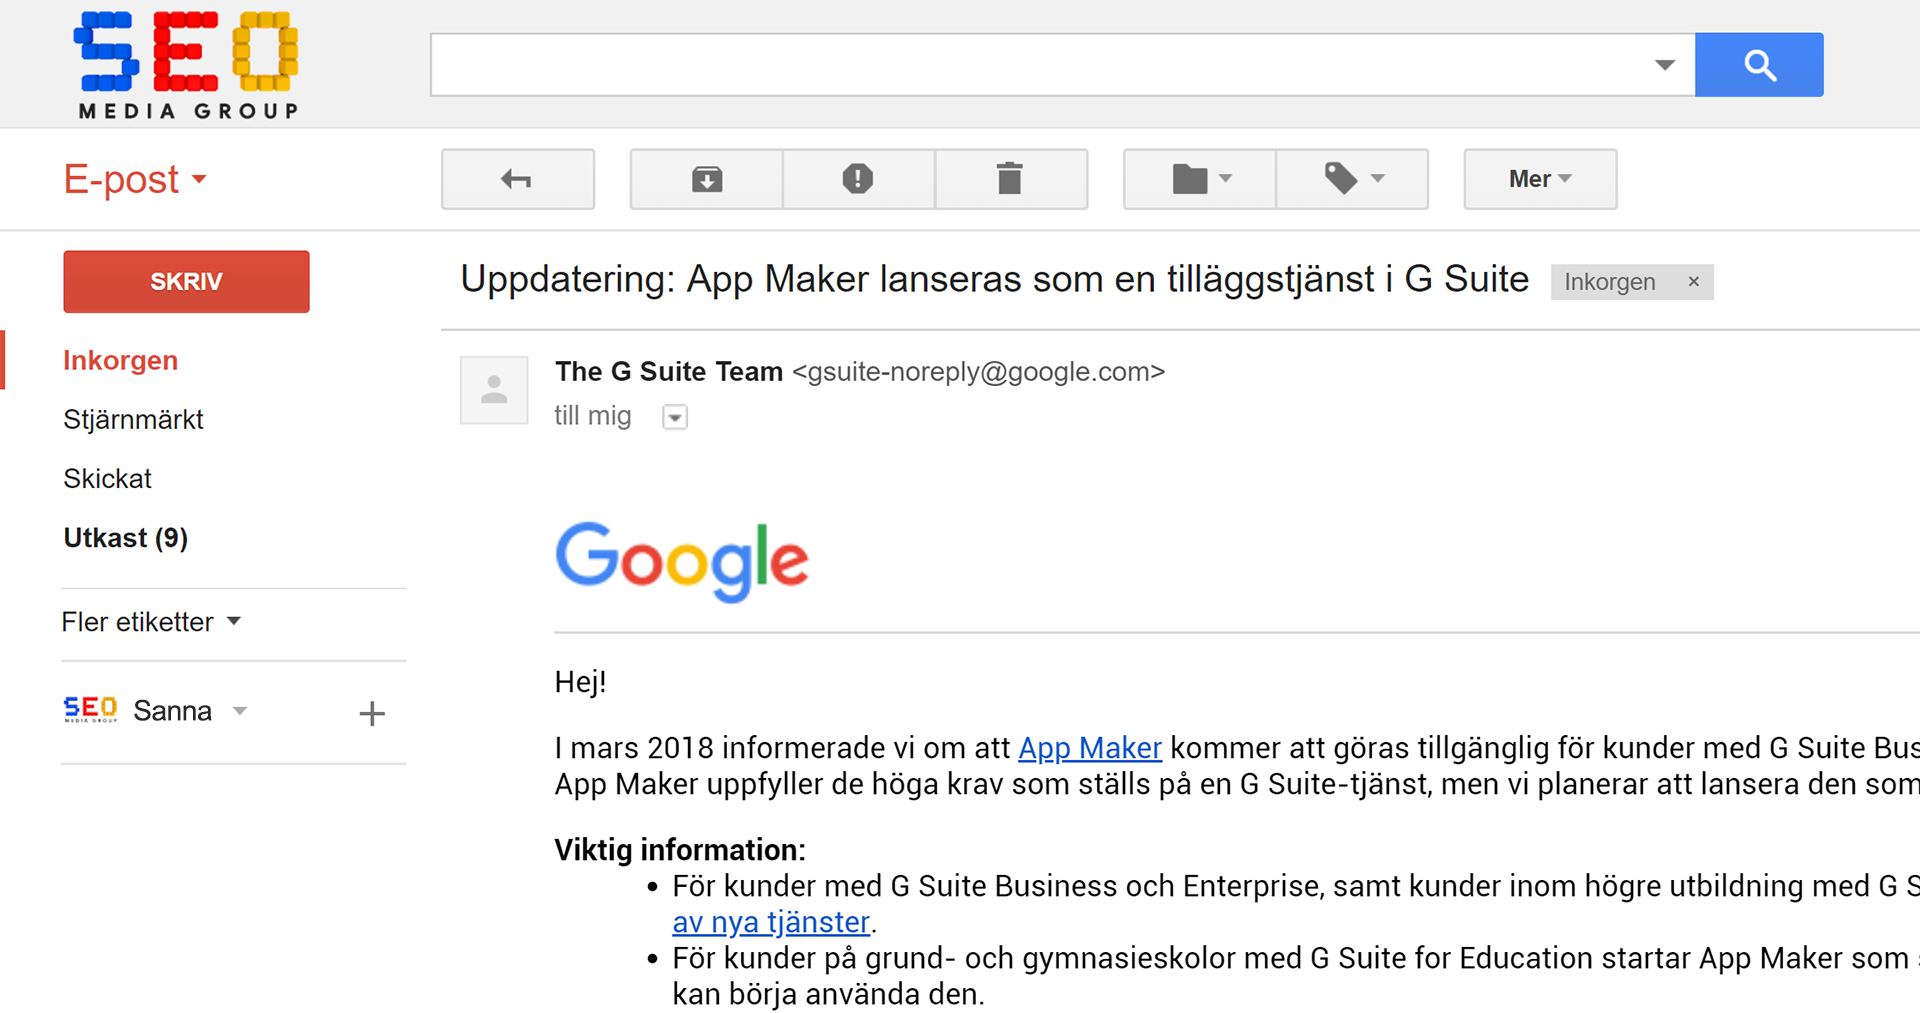Click sender avatar placeholder
Screen dimensions: 1920x1013
[494, 390]
